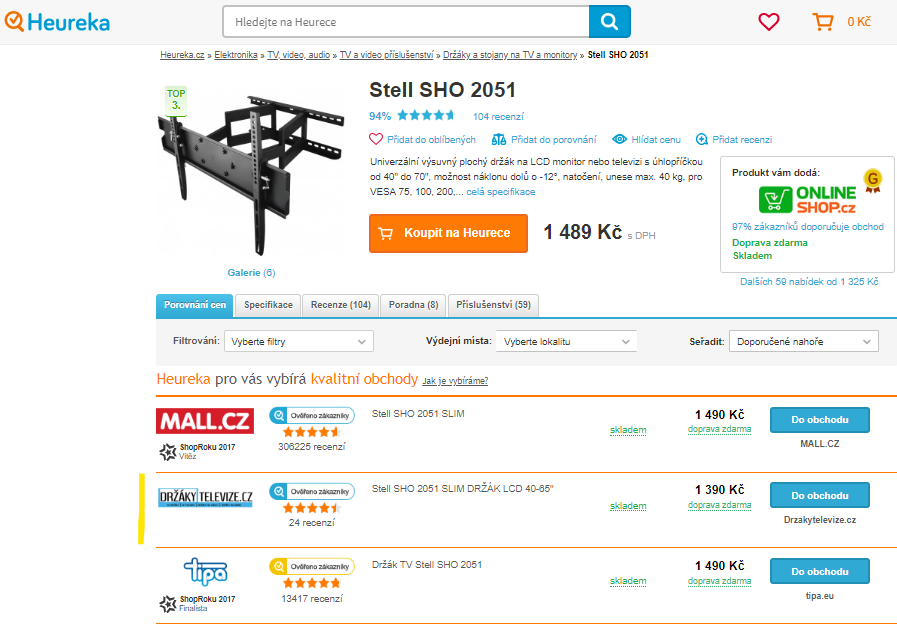
Task: Open favorites via the heart icon in header
Action: click(x=768, y=22)
